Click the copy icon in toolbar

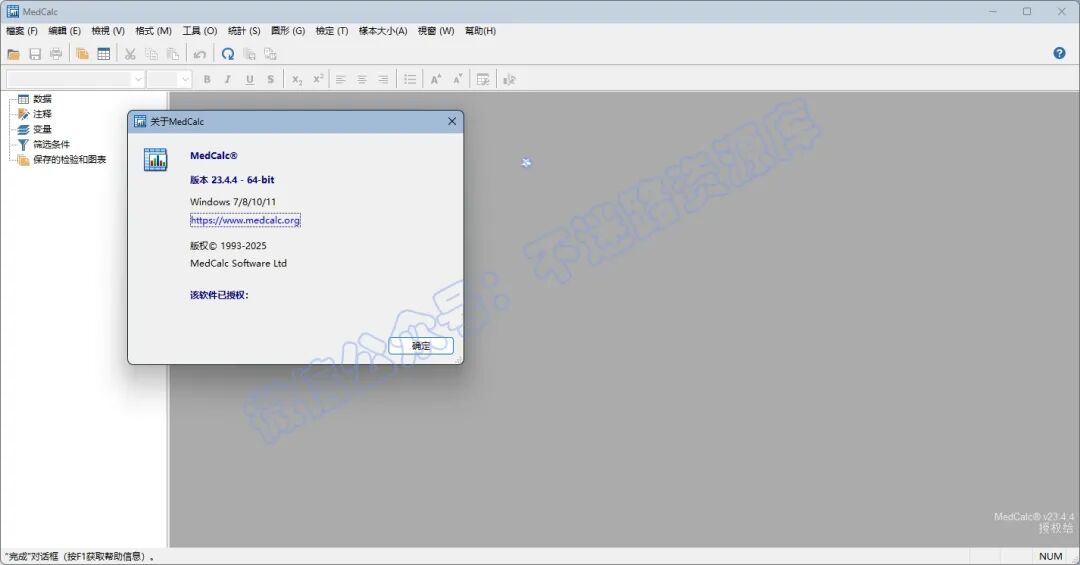(152, 54)
